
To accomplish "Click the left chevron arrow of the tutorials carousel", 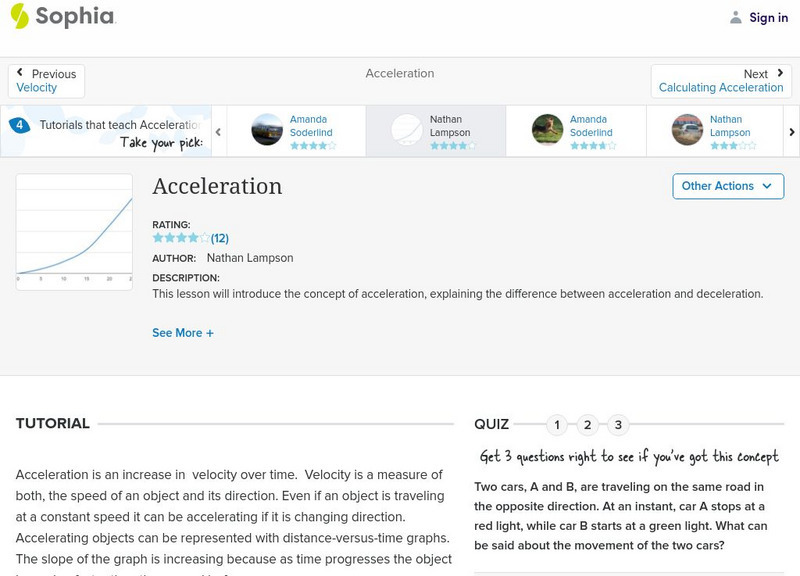I will 218,131.
